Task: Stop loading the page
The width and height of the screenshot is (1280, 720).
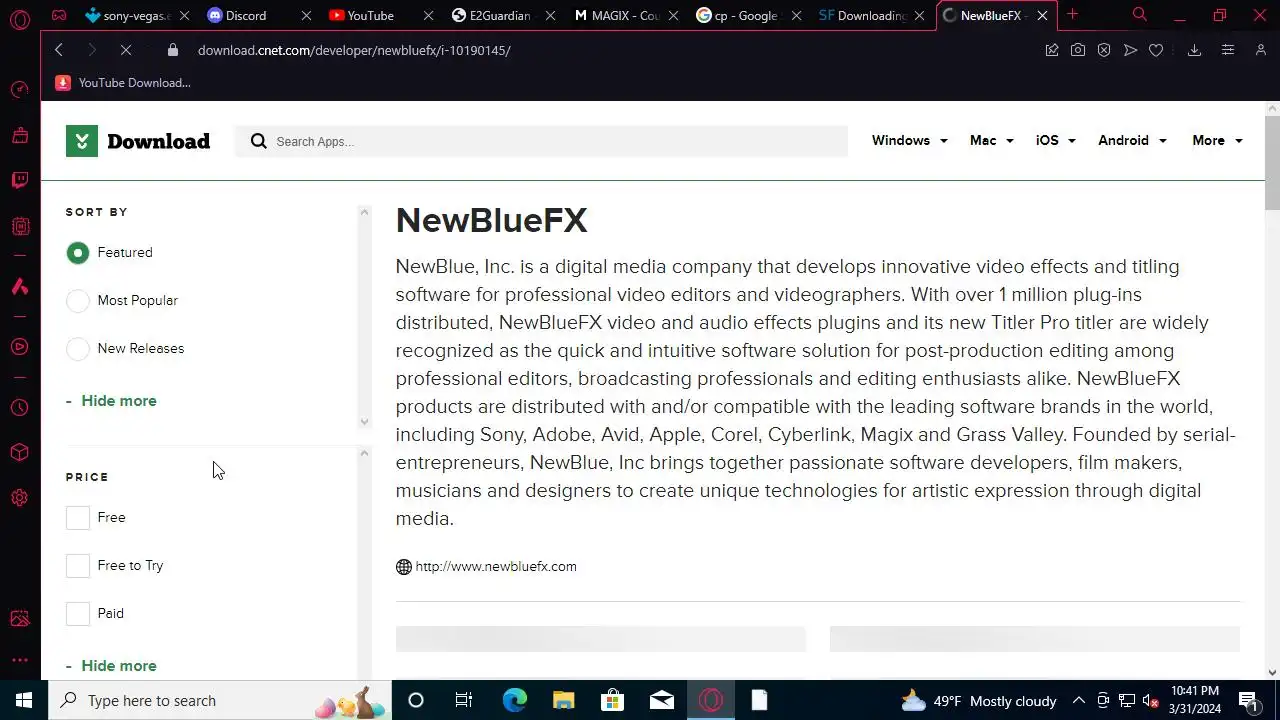Action: click(x=126, y=50)
